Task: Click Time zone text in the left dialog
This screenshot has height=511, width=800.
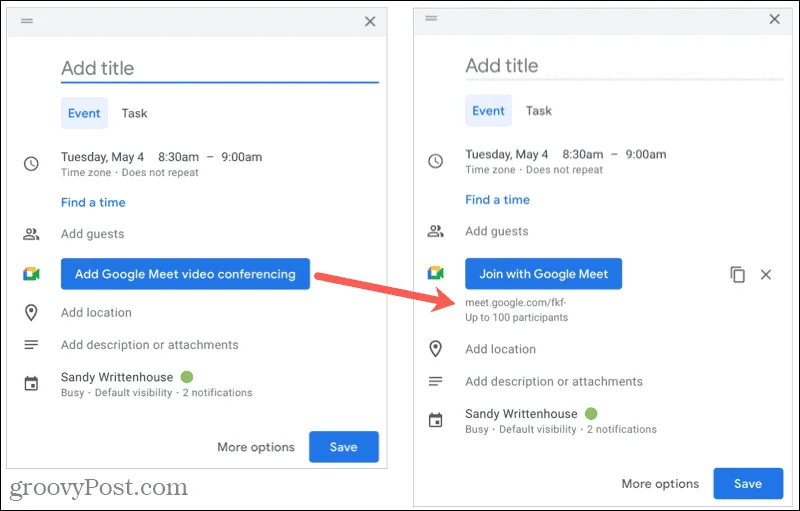Action: click(x=86, y=172)
